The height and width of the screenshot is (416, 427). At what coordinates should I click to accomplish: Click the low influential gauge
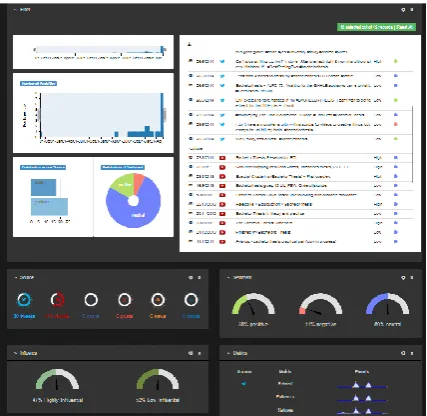tap(158, 379)
